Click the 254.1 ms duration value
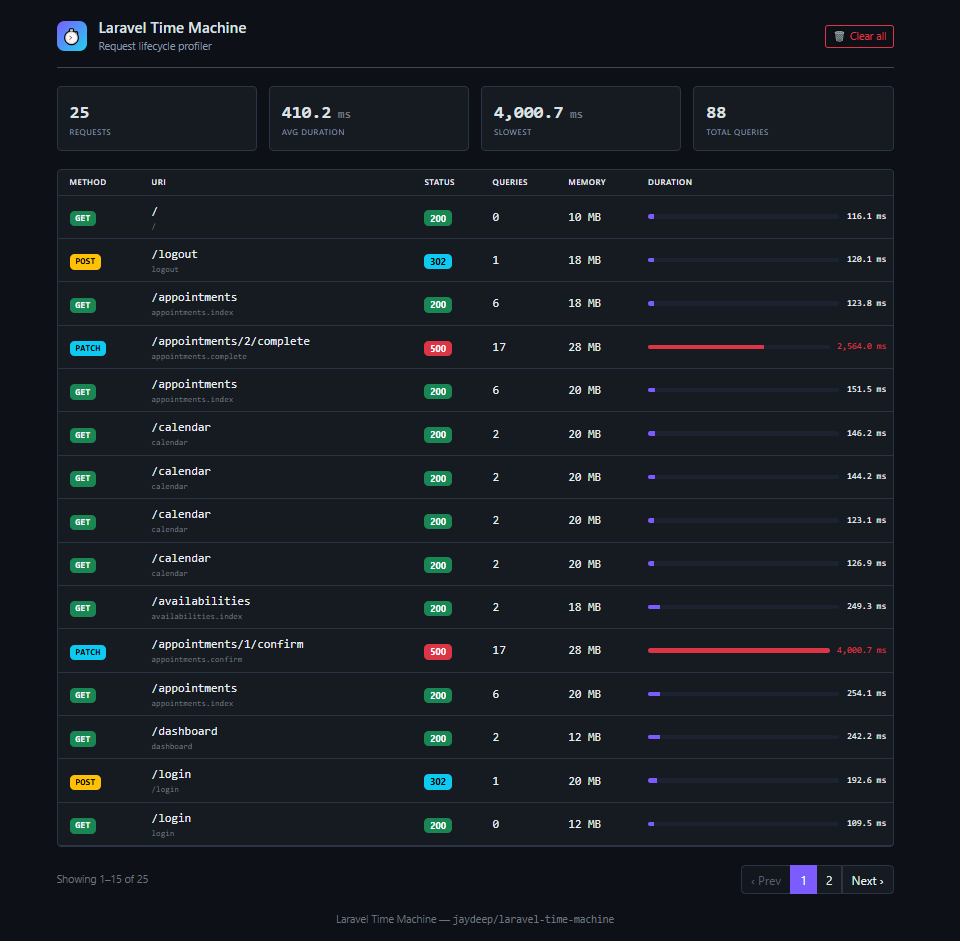Image resolution: width=960 pixels, height=941 pixels. tap(866, 693)
